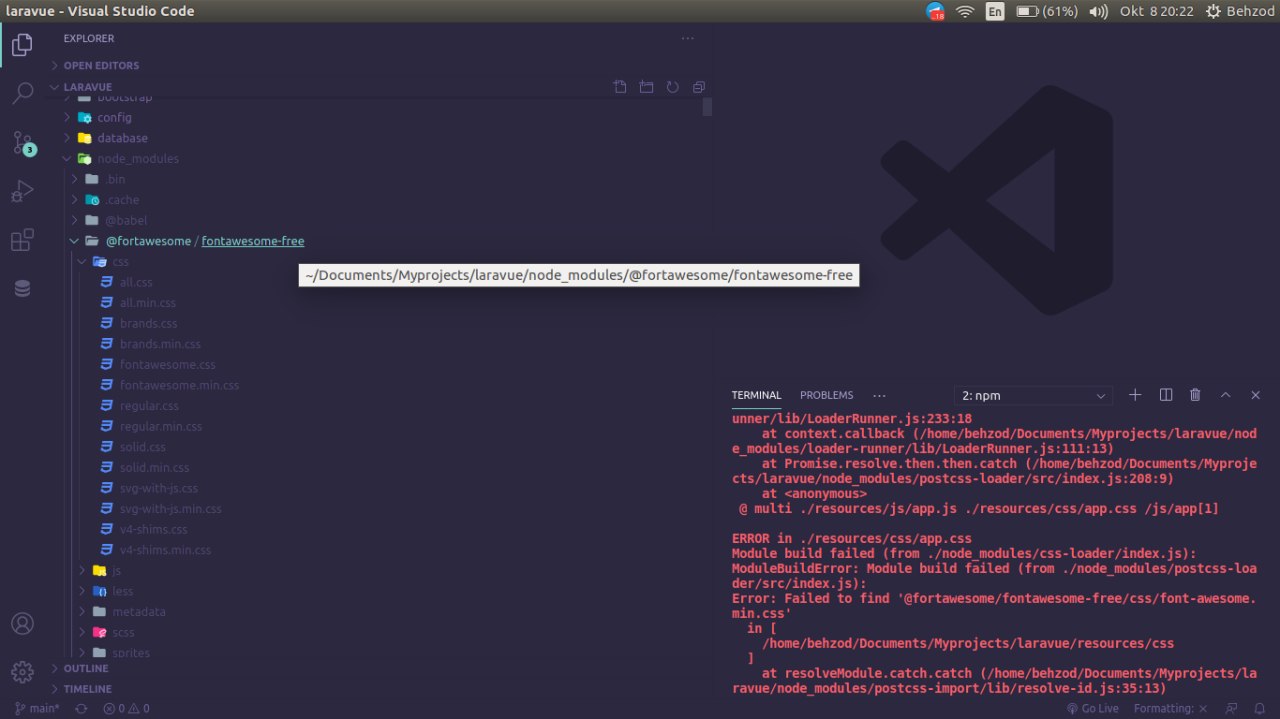This screenshot has width=1280, height=719.
Task: Open the En keyboard layout indicator
Action: tap(995, 11)
